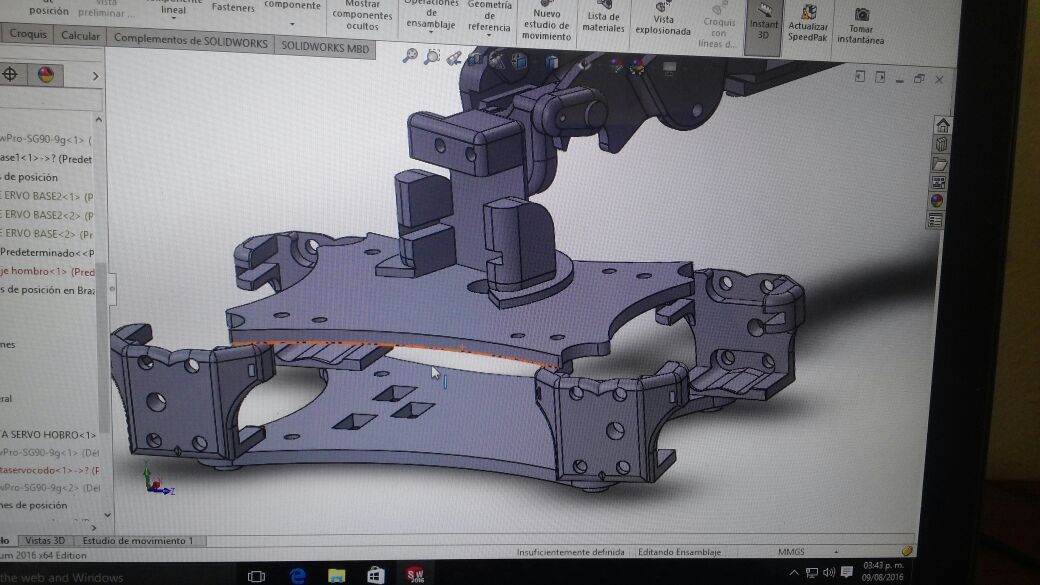The height and width of the screenshot is (585, 1040).
Task: Open the Custom Properties task pane icon
Action: click(x=936, y=220)
